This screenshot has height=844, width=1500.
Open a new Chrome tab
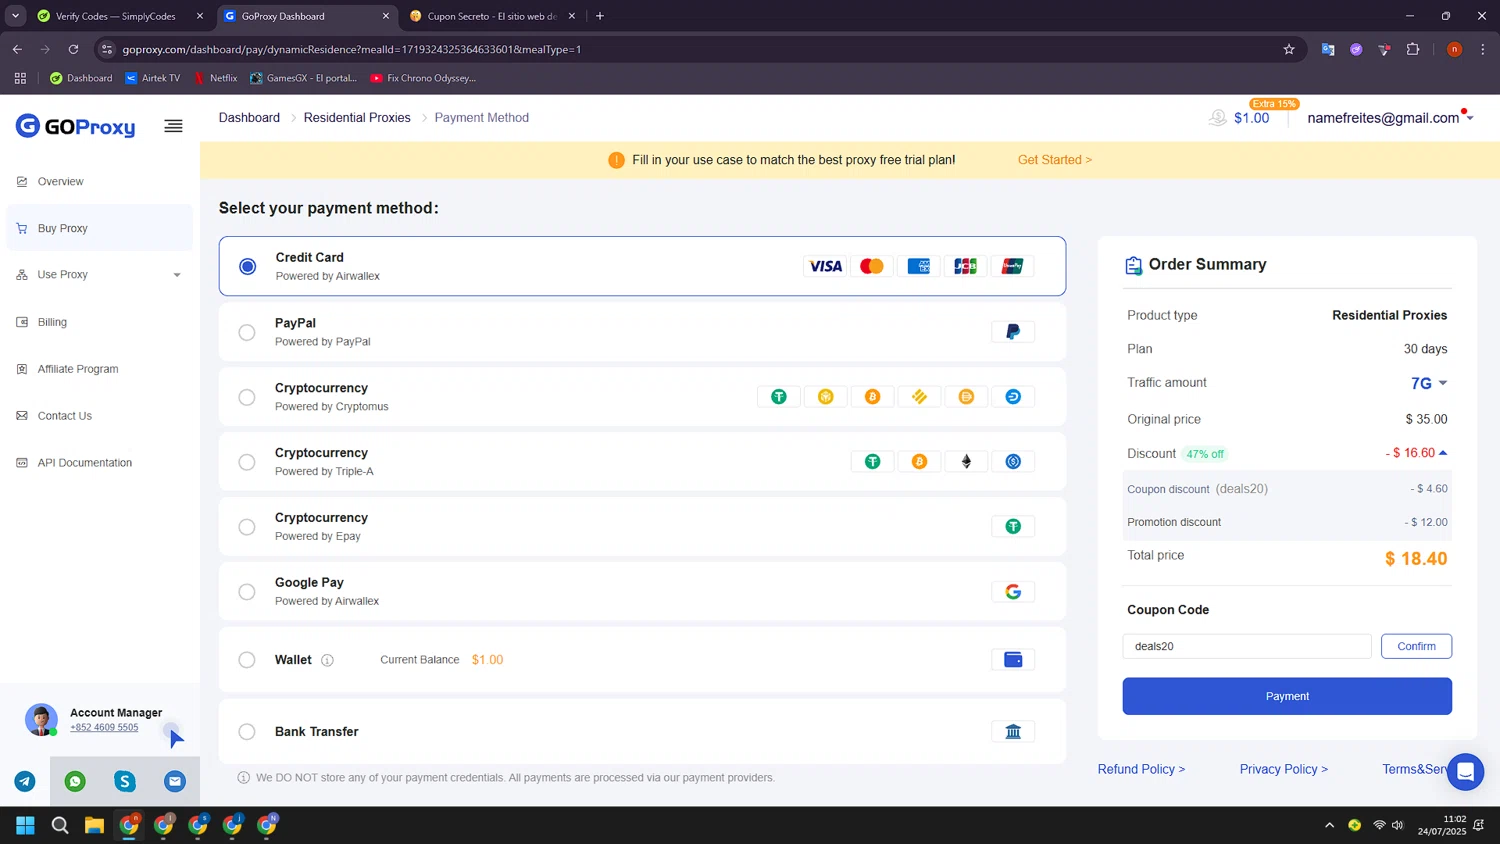(600, 16)
